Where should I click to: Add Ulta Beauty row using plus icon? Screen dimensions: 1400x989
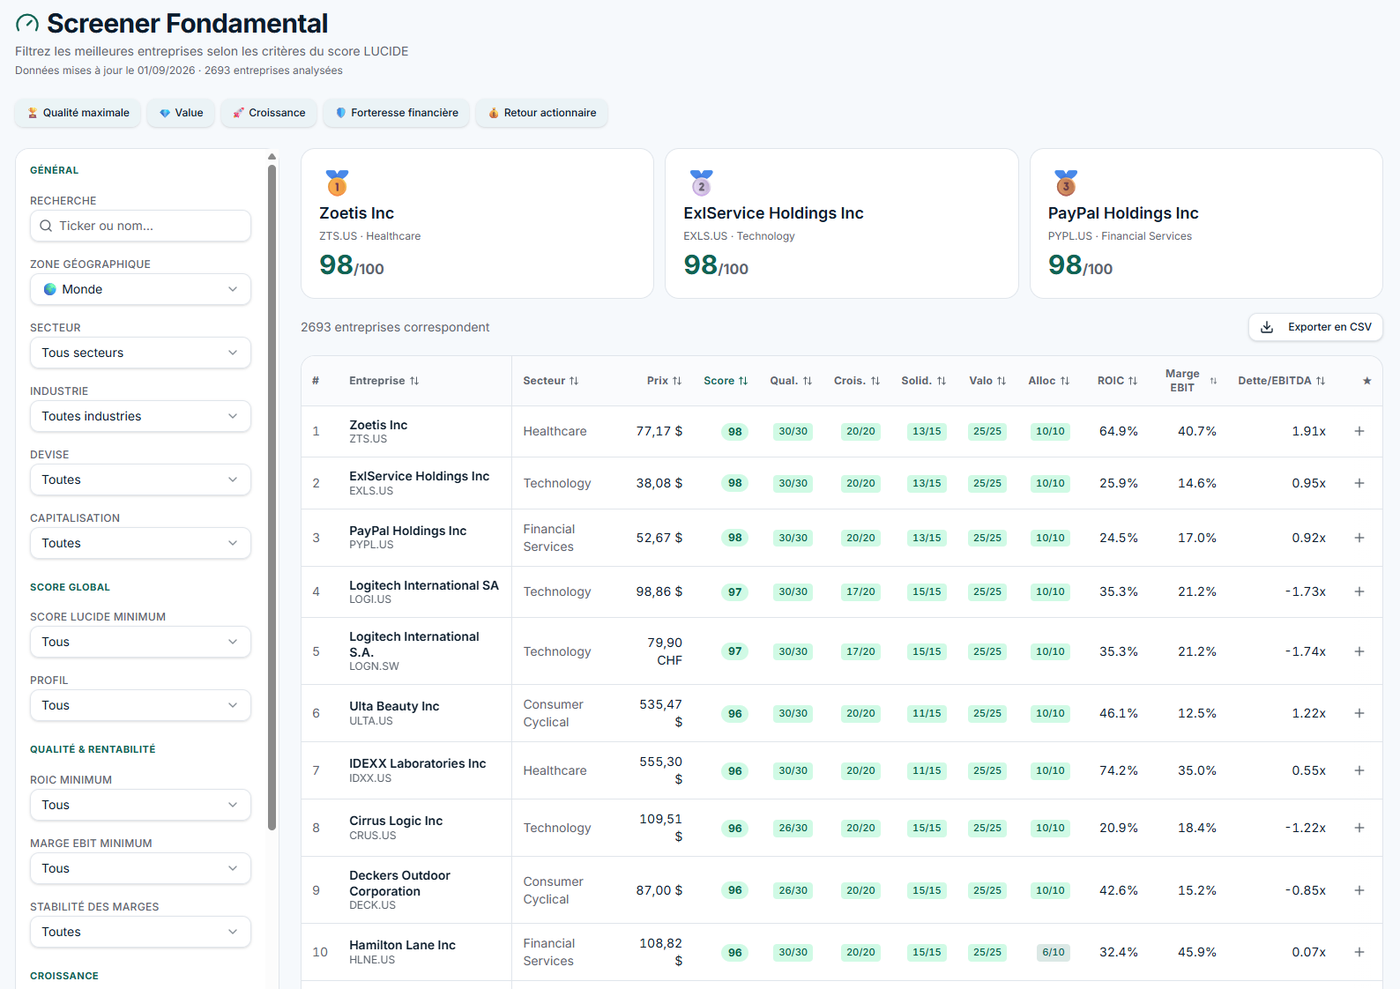click(x=1359, y=713)
